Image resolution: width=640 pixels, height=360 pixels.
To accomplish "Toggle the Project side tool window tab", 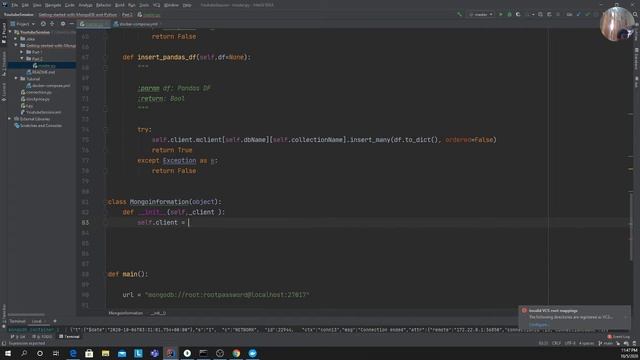I will point(4,33).
